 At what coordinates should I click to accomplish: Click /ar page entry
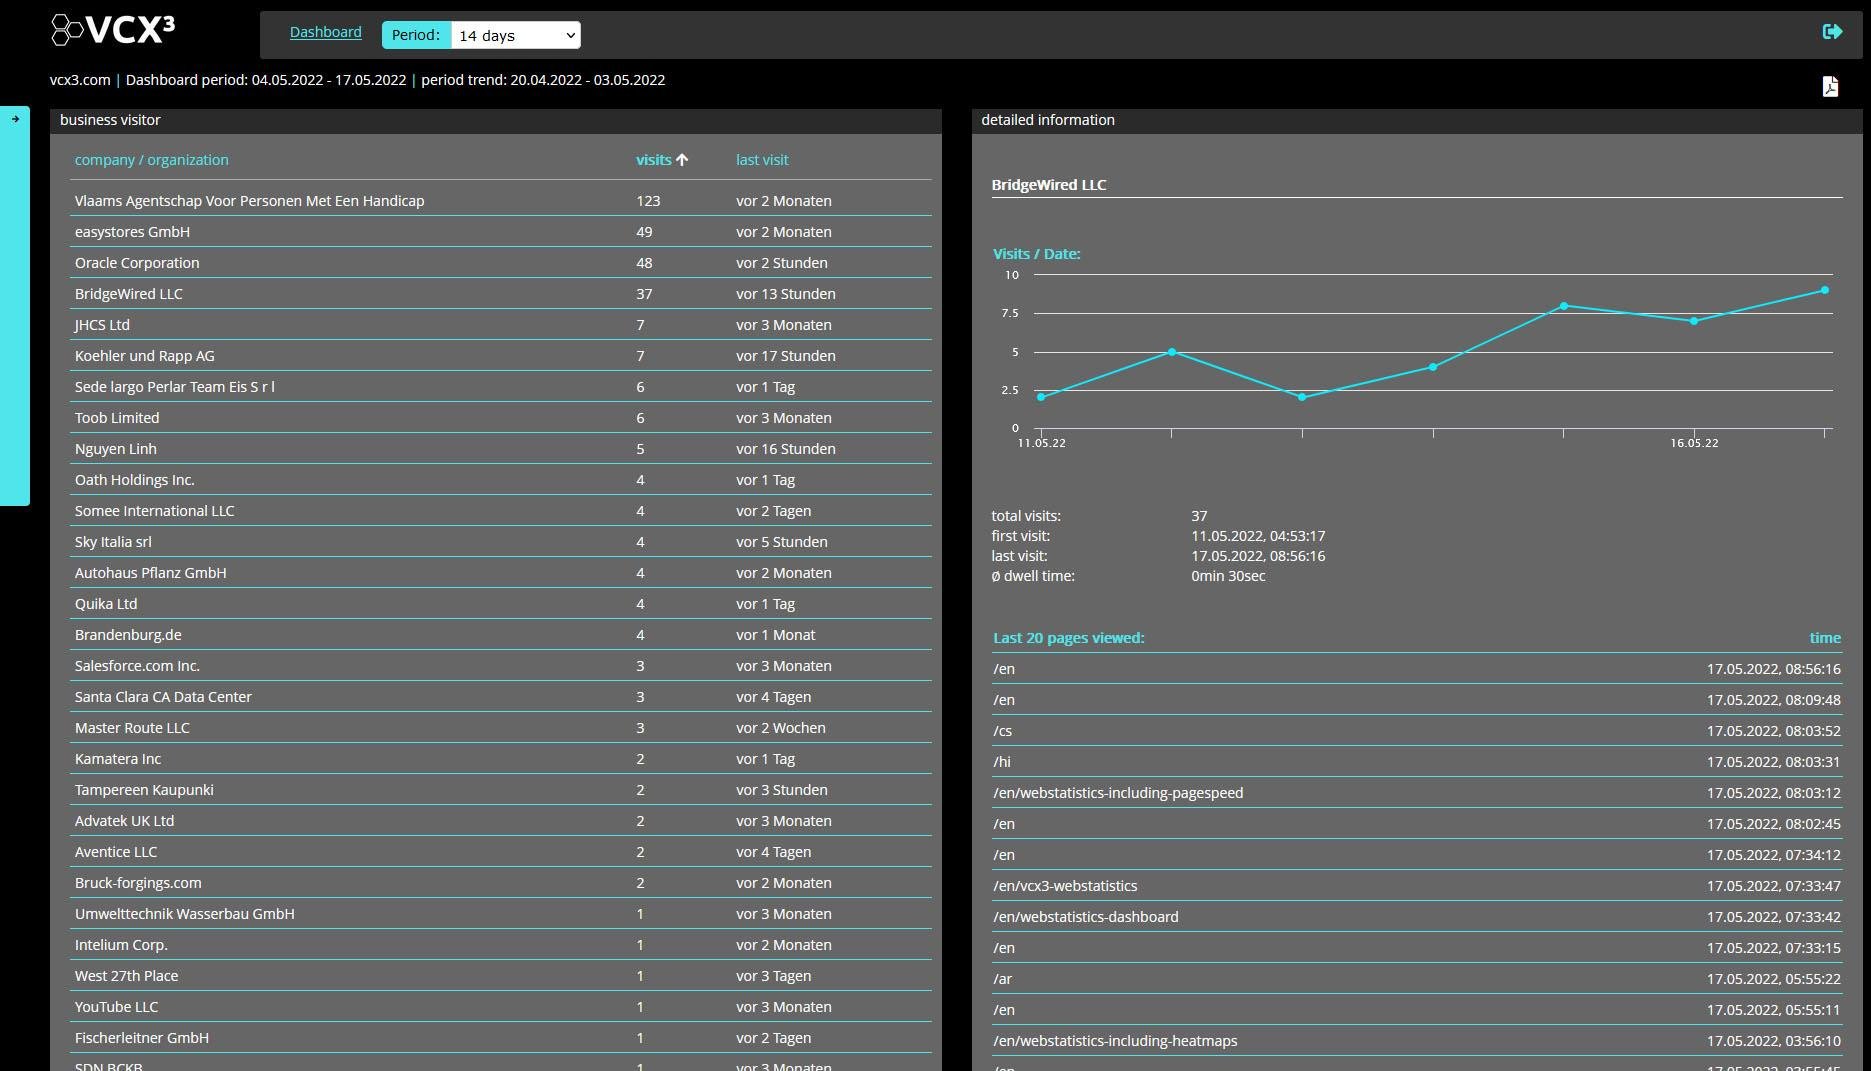click(x=1417, y=979)
